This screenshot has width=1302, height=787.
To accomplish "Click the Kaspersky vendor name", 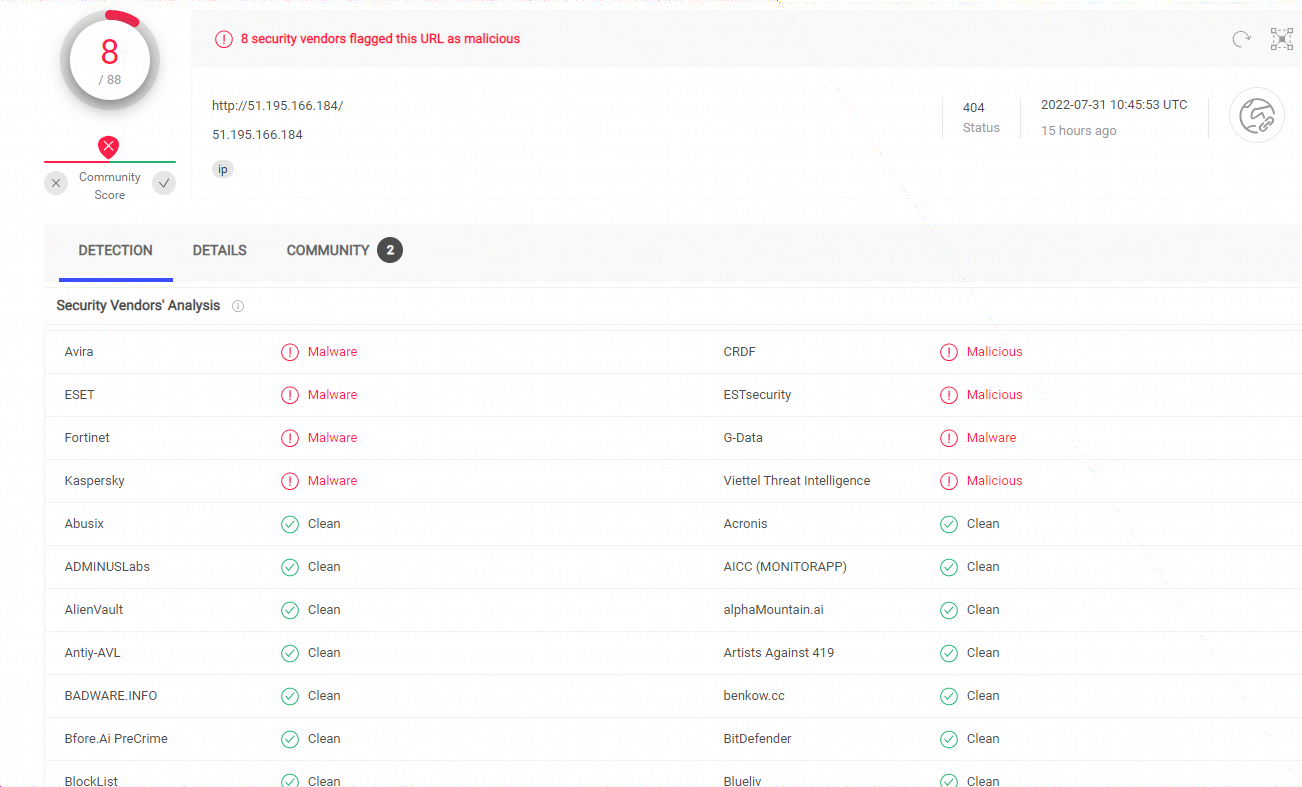I will (95, 481).
